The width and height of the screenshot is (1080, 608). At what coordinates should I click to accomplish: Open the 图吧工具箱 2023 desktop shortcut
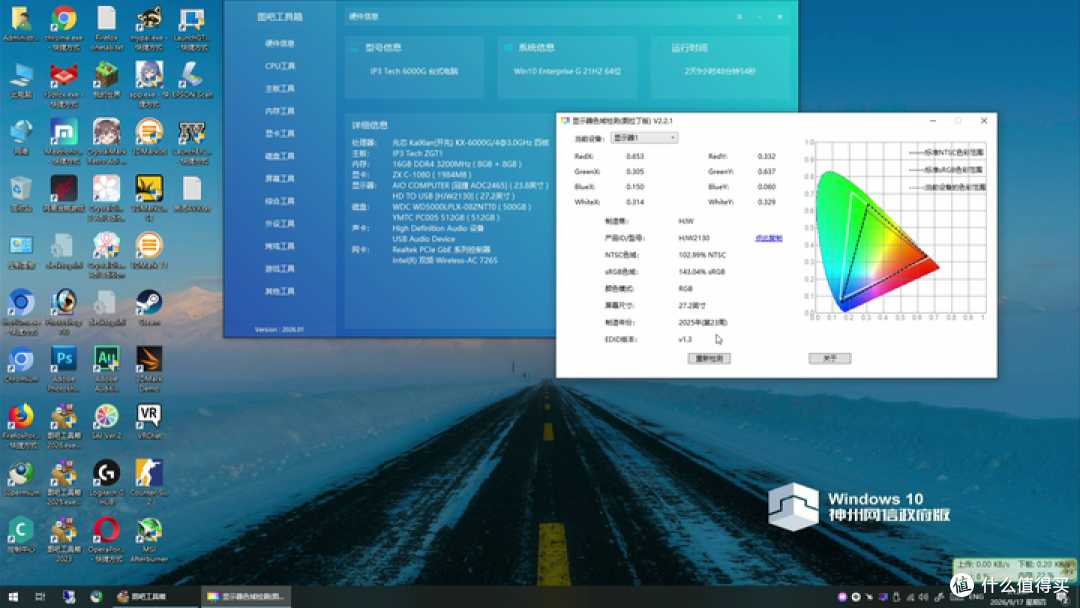(63, 540)
